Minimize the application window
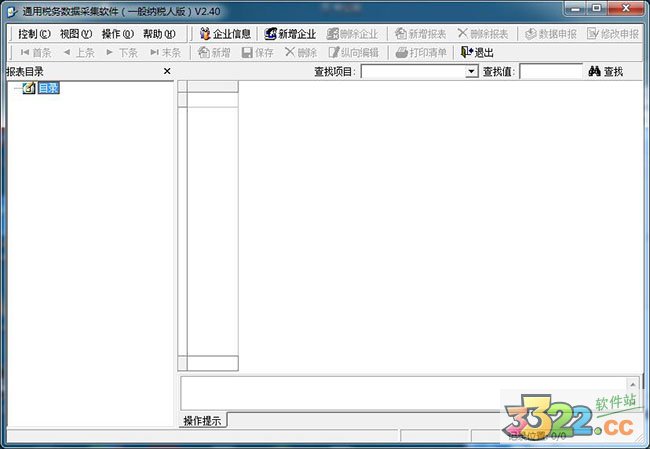Screen dimensions: 650x449 575,8
